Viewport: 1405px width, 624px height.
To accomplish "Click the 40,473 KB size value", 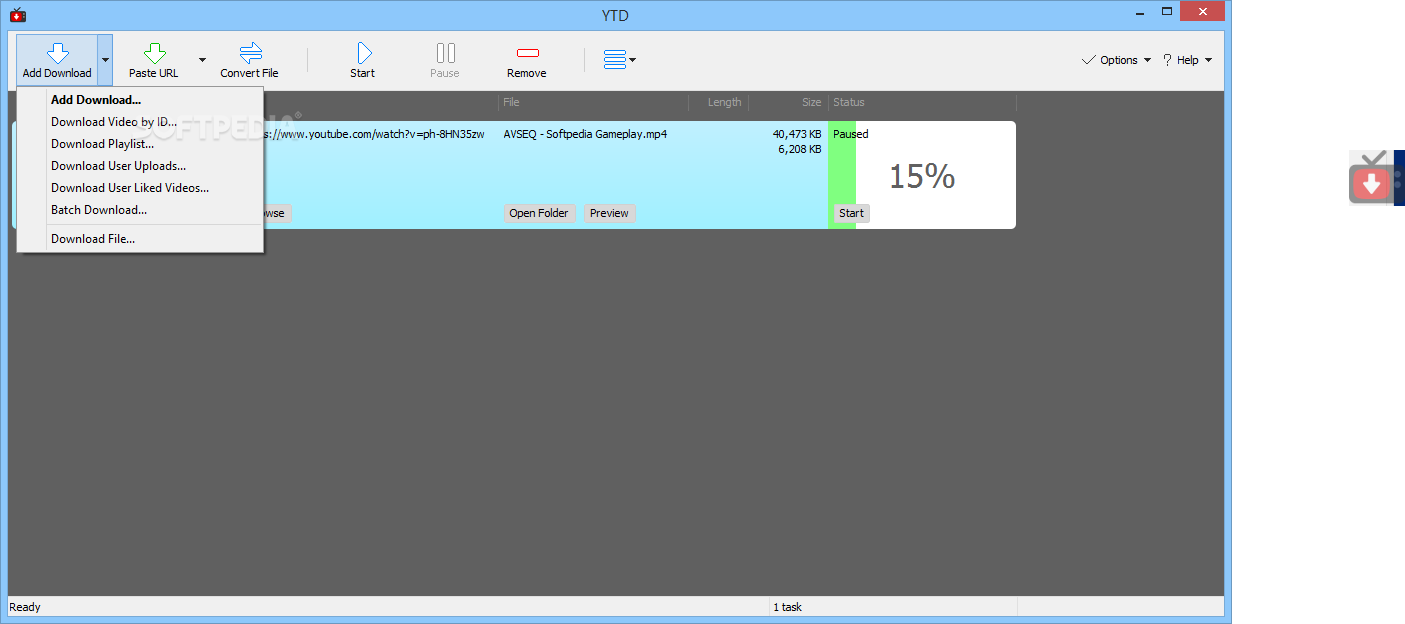I will [x=797, y=134].
